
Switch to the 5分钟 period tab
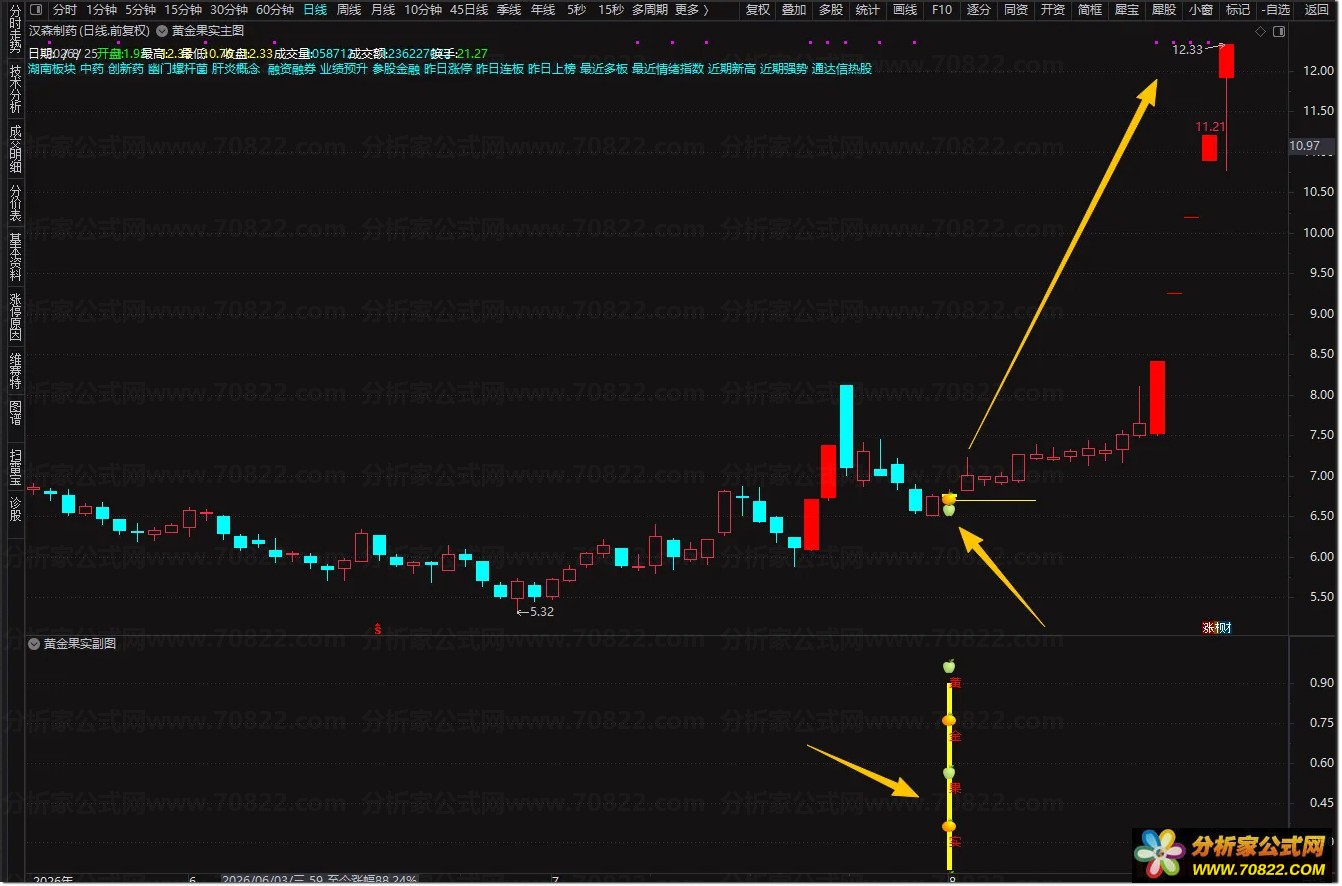(140, 10)
